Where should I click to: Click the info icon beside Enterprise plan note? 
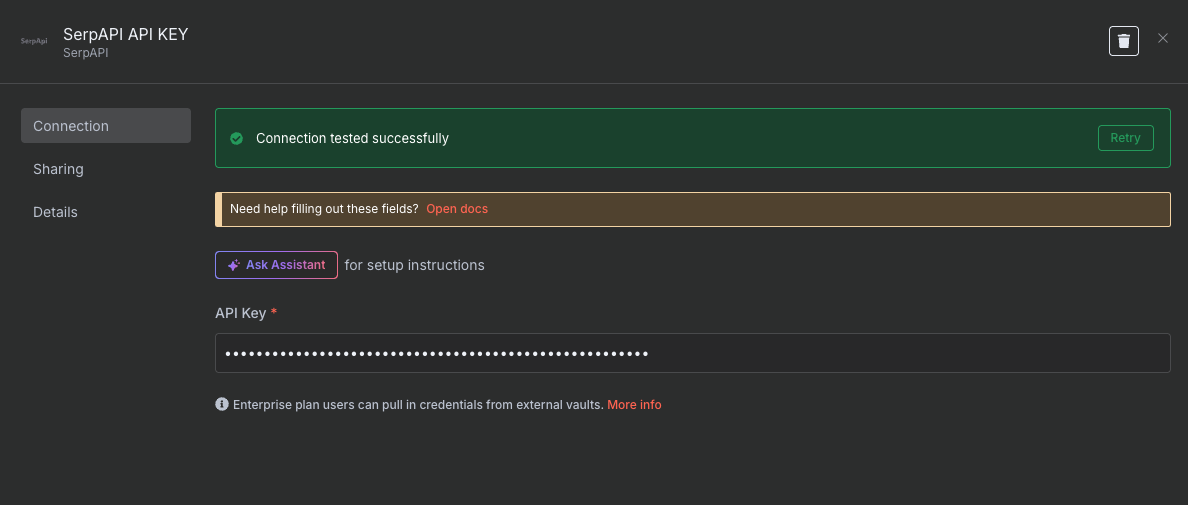pyautogui.click(x=222, y=404)
